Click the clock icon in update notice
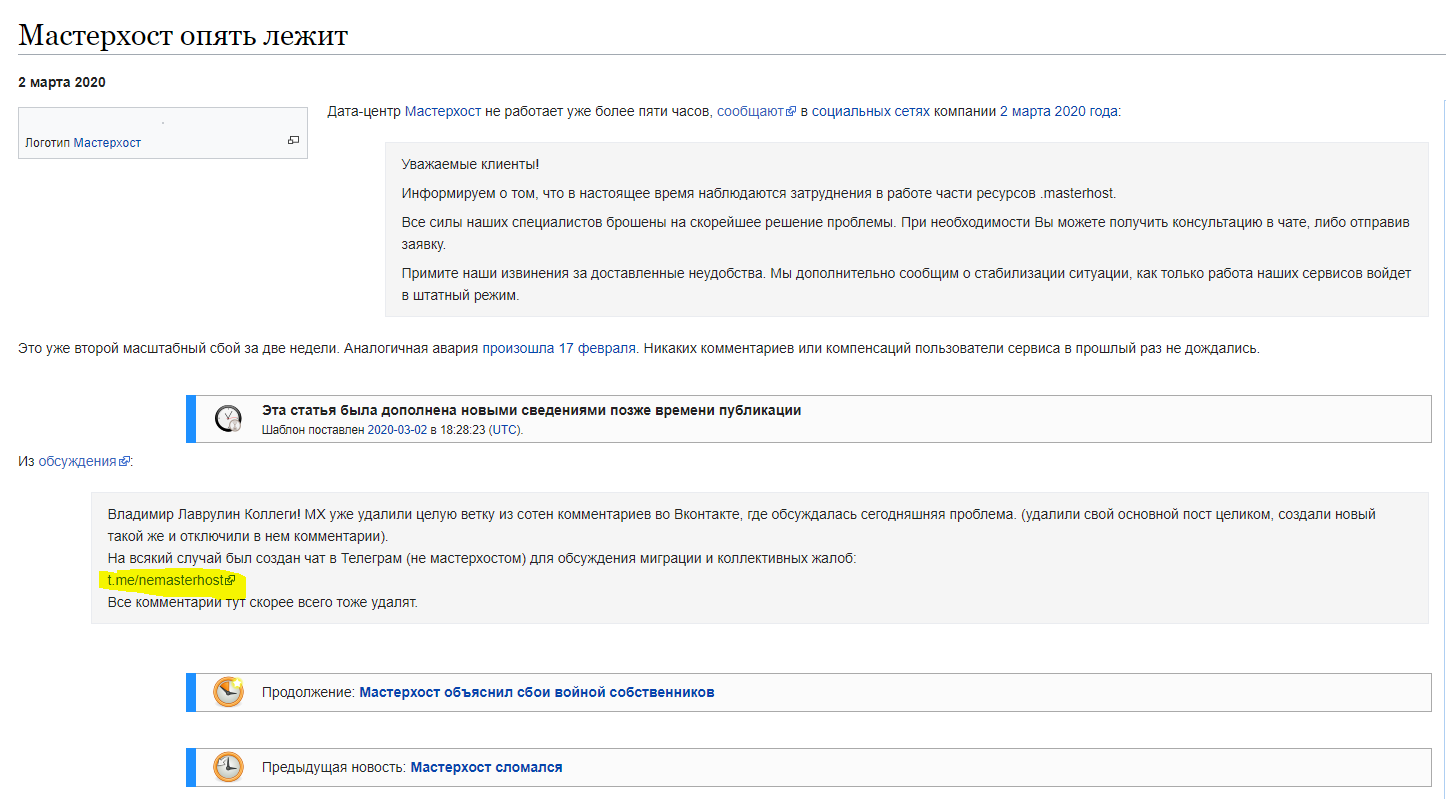This screenshot has height=799, width=1446. point(228,419)
